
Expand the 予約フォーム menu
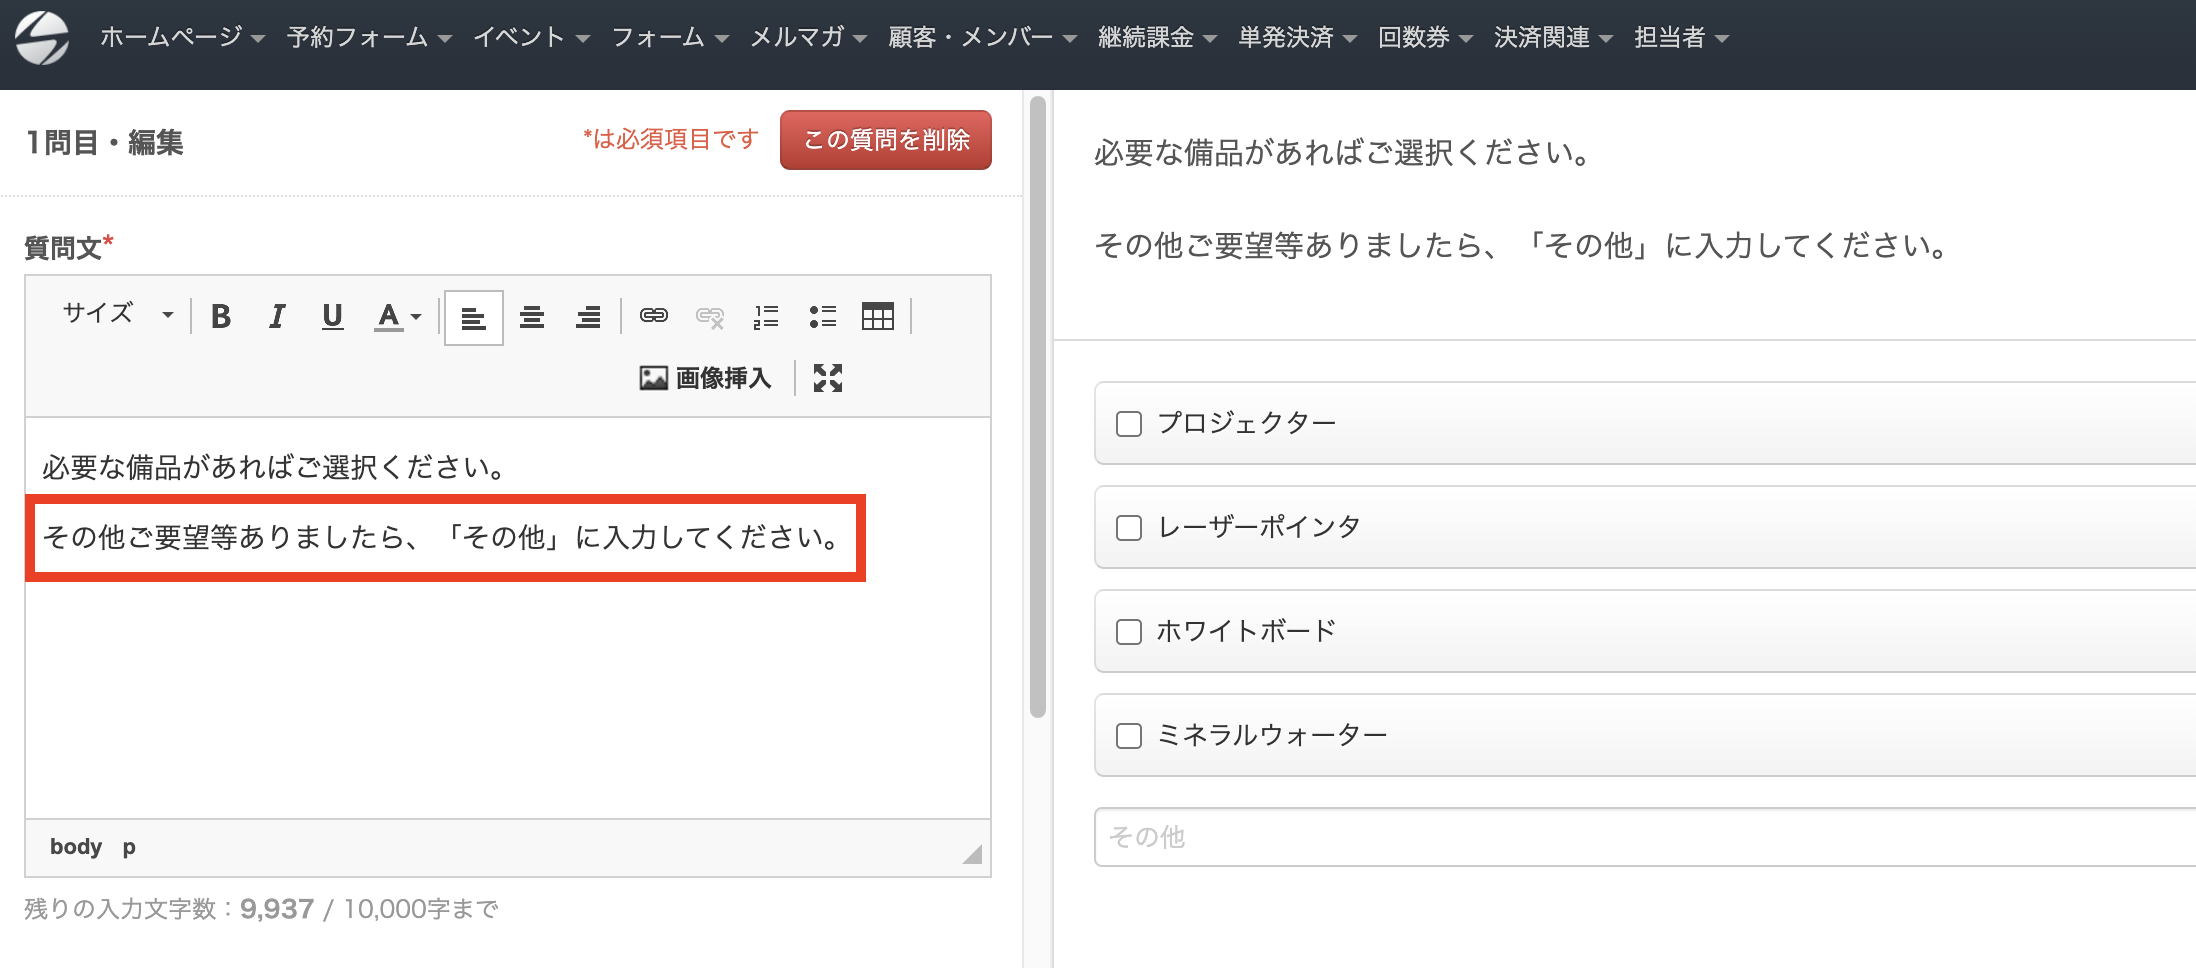click(x=369, y=38)
